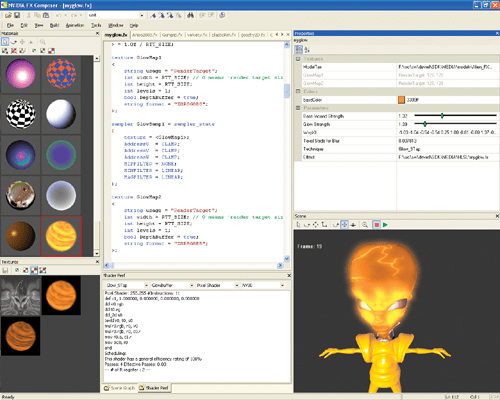Click the Technique value field in Properties
The width and height of the screenshot is (500, 400).
point(447,149)
